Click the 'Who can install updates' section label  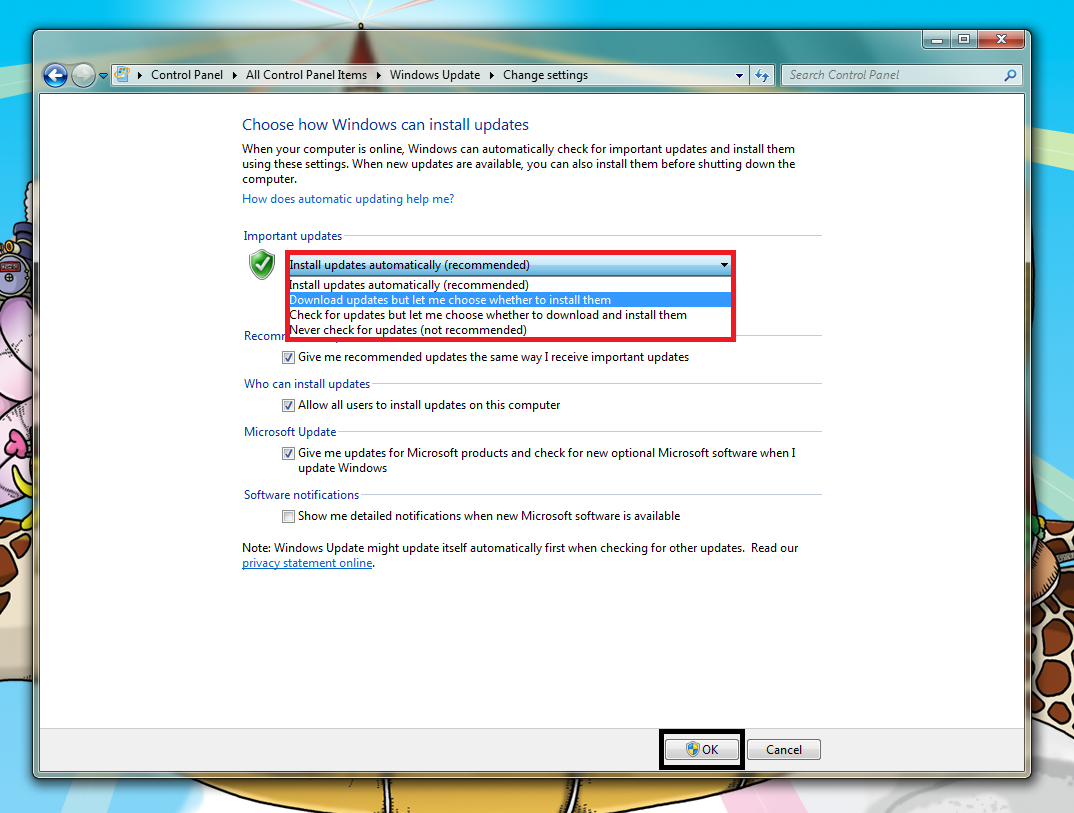point(307,384)
